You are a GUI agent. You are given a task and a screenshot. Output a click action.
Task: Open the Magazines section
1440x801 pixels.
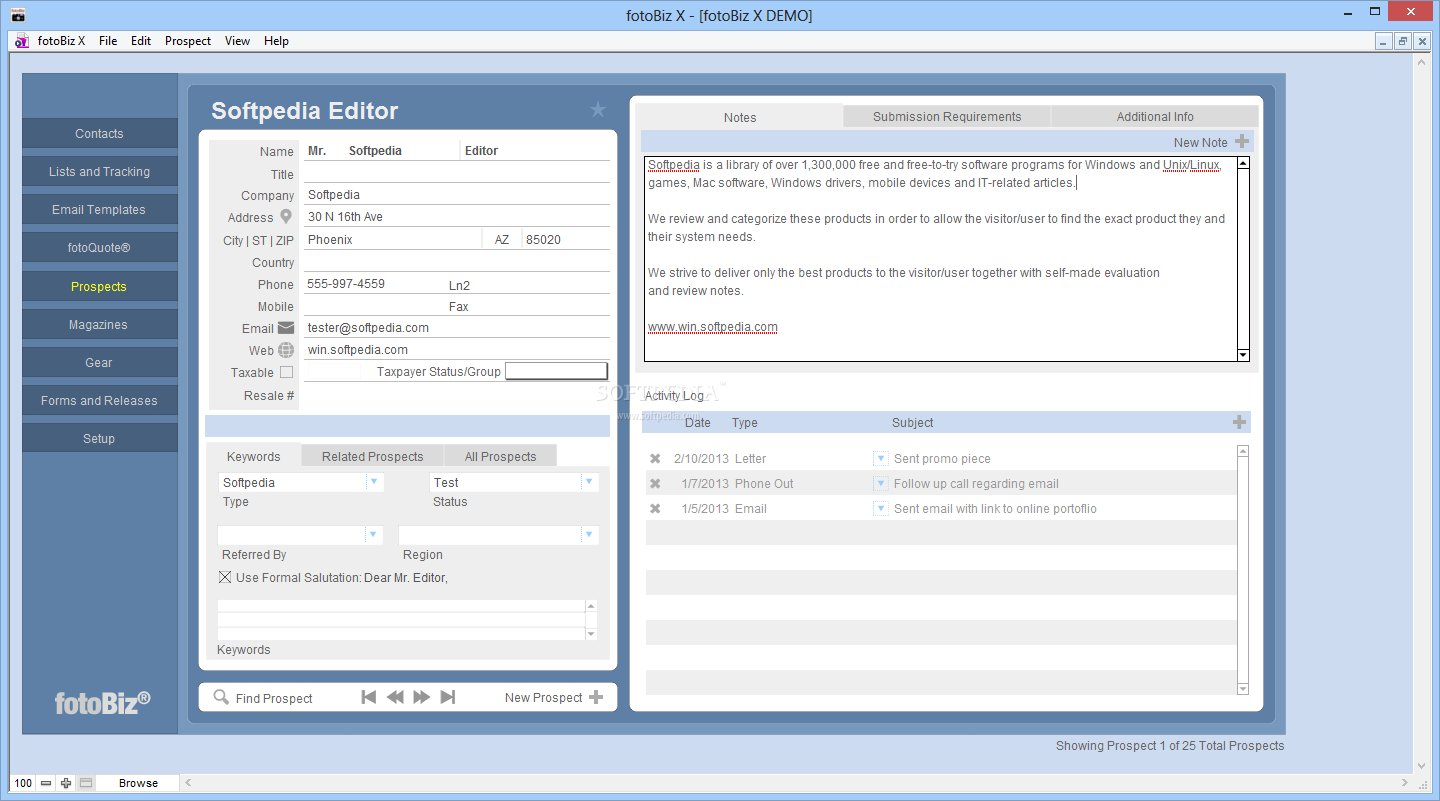click(x=99, y=325)
